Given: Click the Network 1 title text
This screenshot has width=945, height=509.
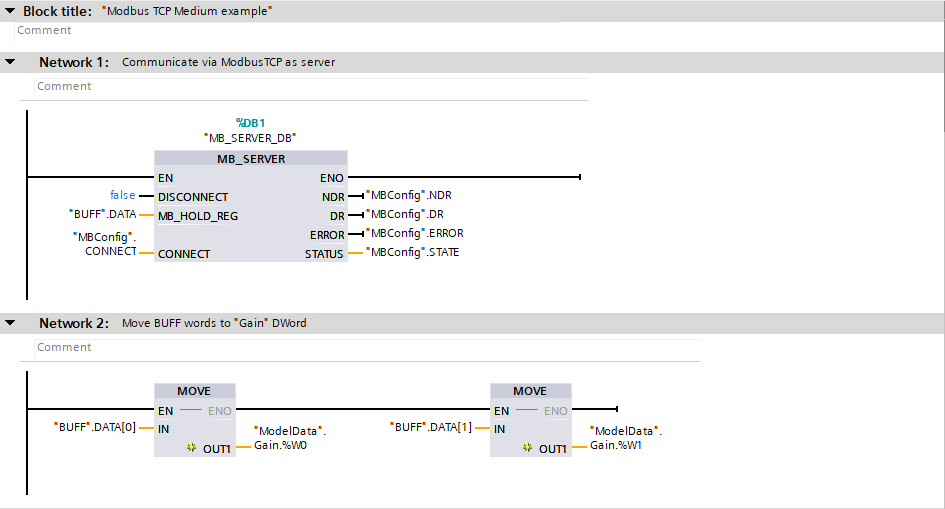Looking at the screenshot, I should point(228,62).
